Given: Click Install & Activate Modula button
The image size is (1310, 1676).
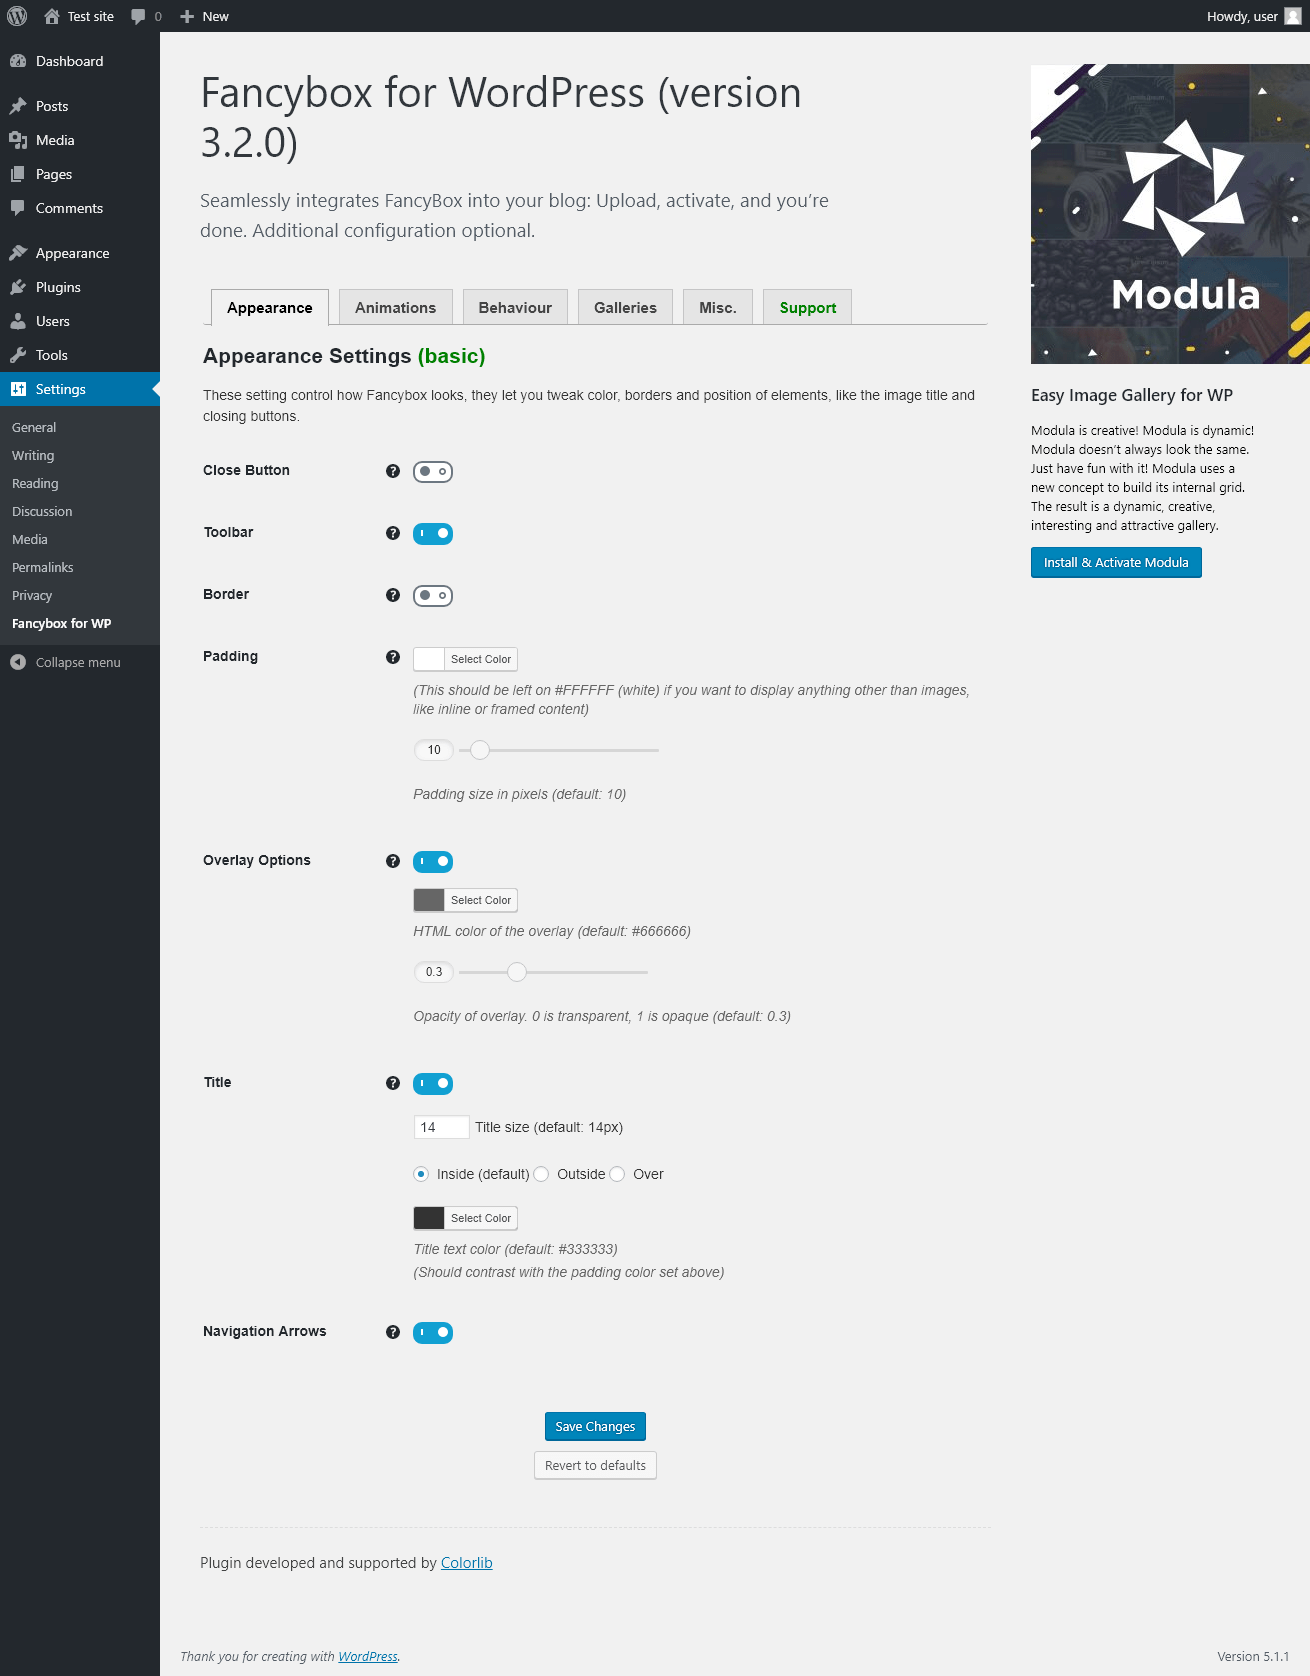Looking at the screenshot, I should click(1116, 562).
